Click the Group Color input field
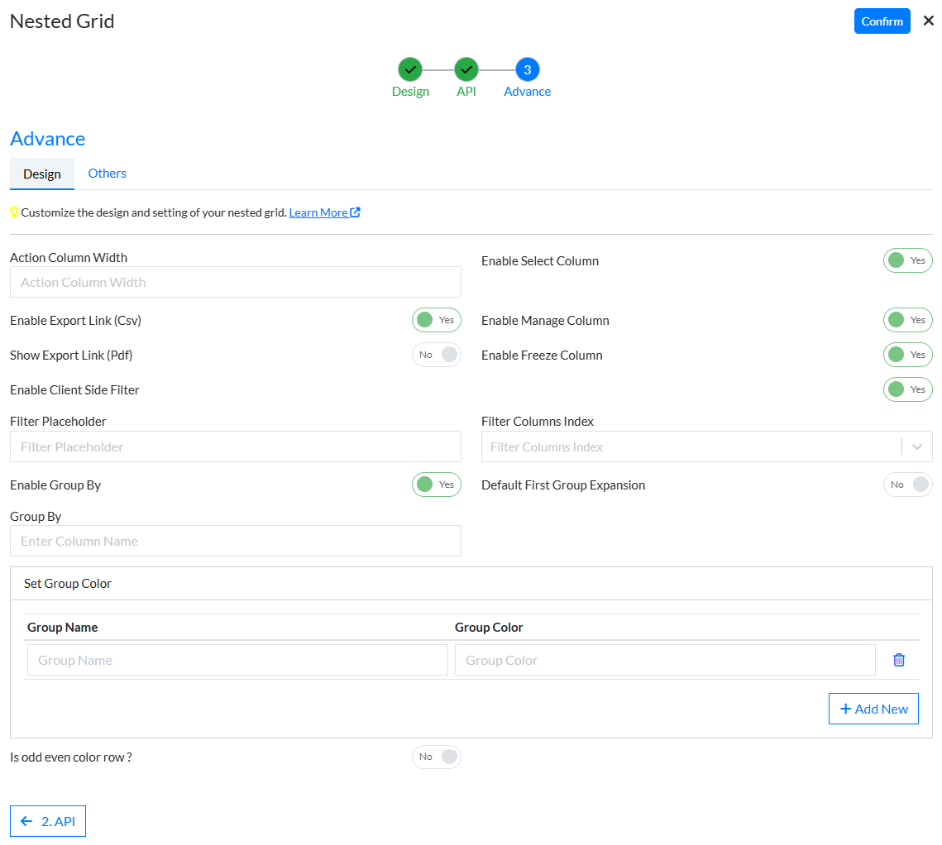 665,660
